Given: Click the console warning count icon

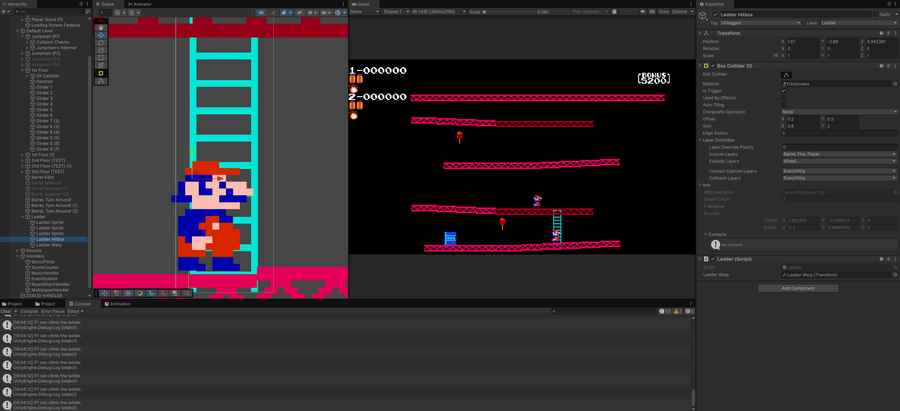Looking at the screenshot, I should click(677, 311).
